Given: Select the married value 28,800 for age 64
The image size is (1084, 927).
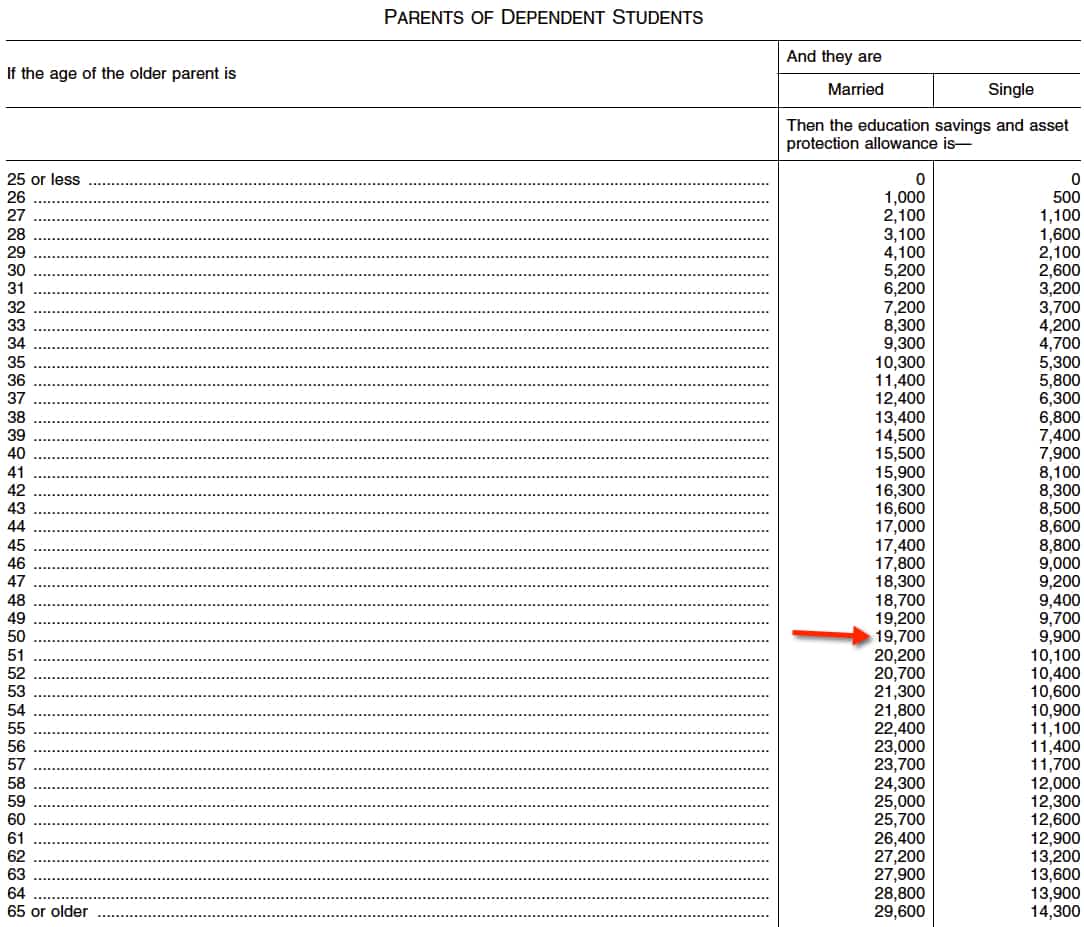Looking at the screenshot, I should click(x=899, y=893).
